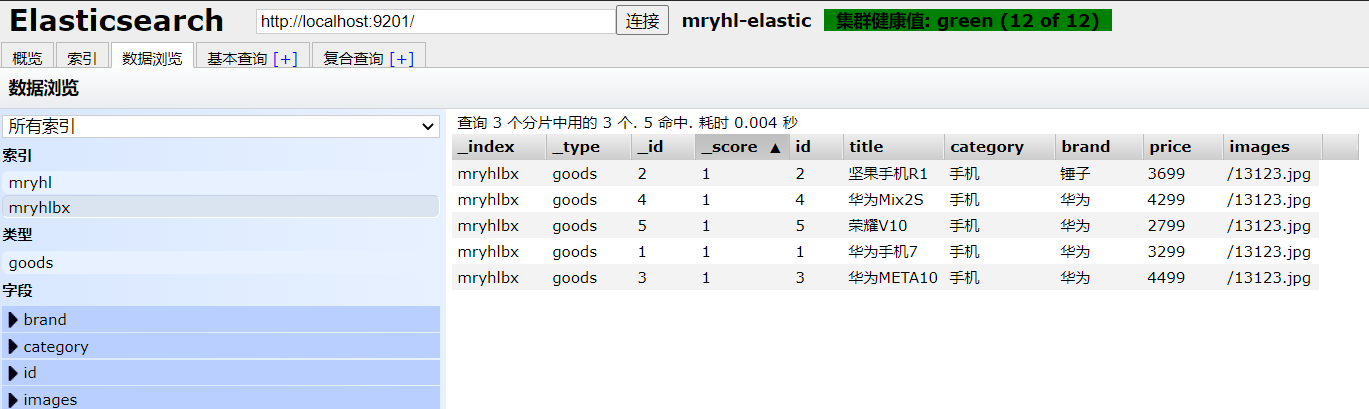The width and height of the screenshot is (1369, 409).
Task: Sort by the title column header
Action: [893, 147]
